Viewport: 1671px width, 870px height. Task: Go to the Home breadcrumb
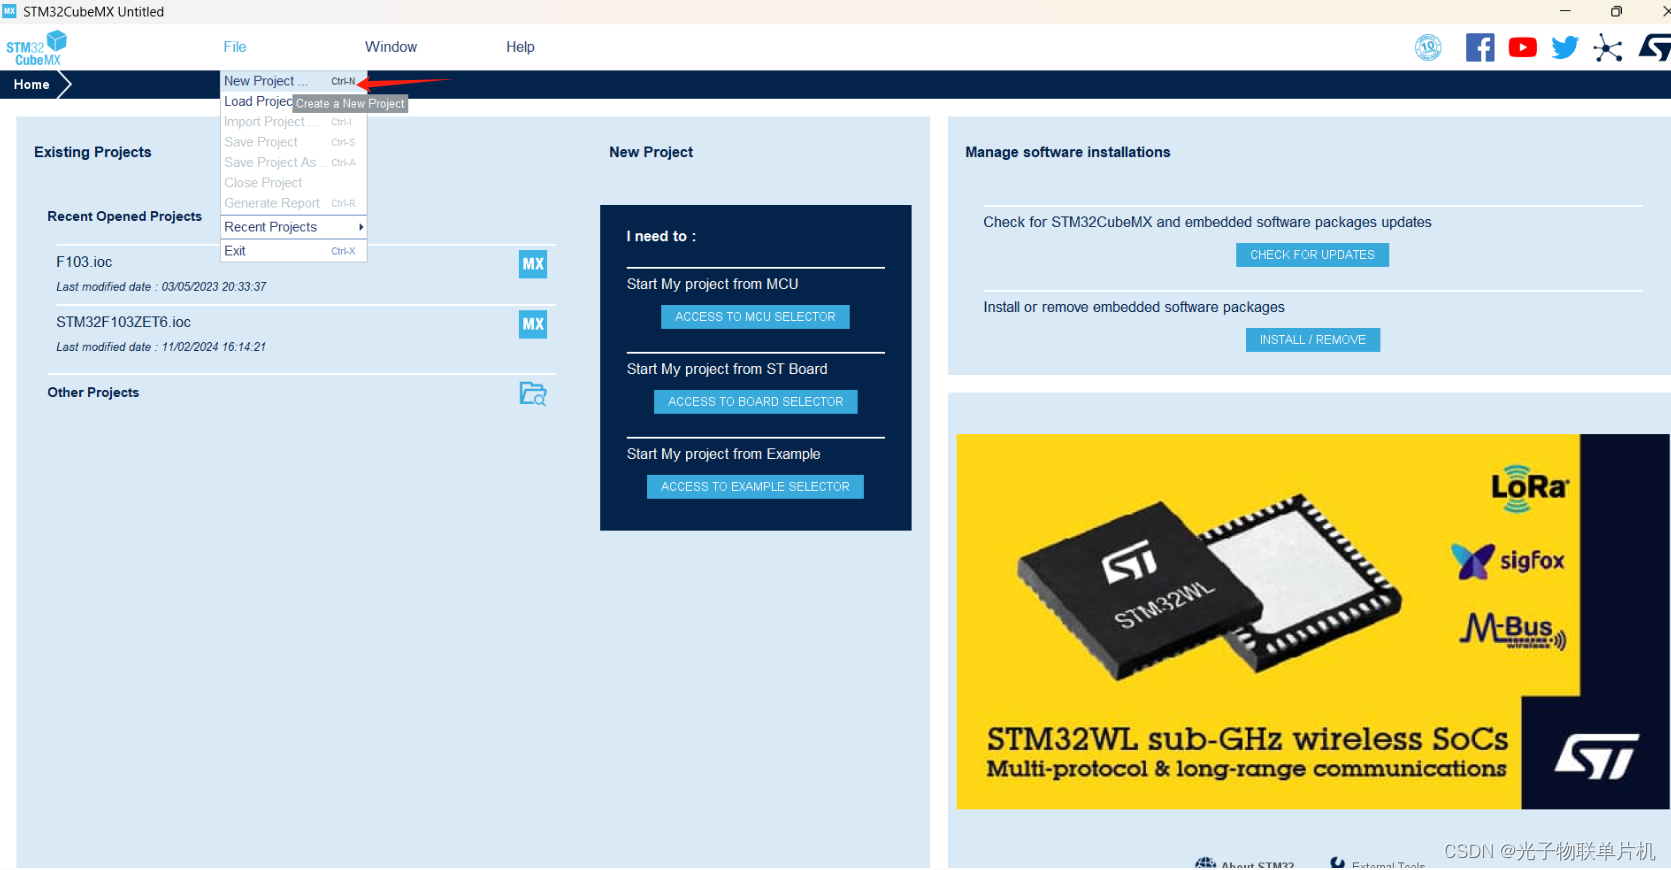pyautogui.click(x=32, y=85)
